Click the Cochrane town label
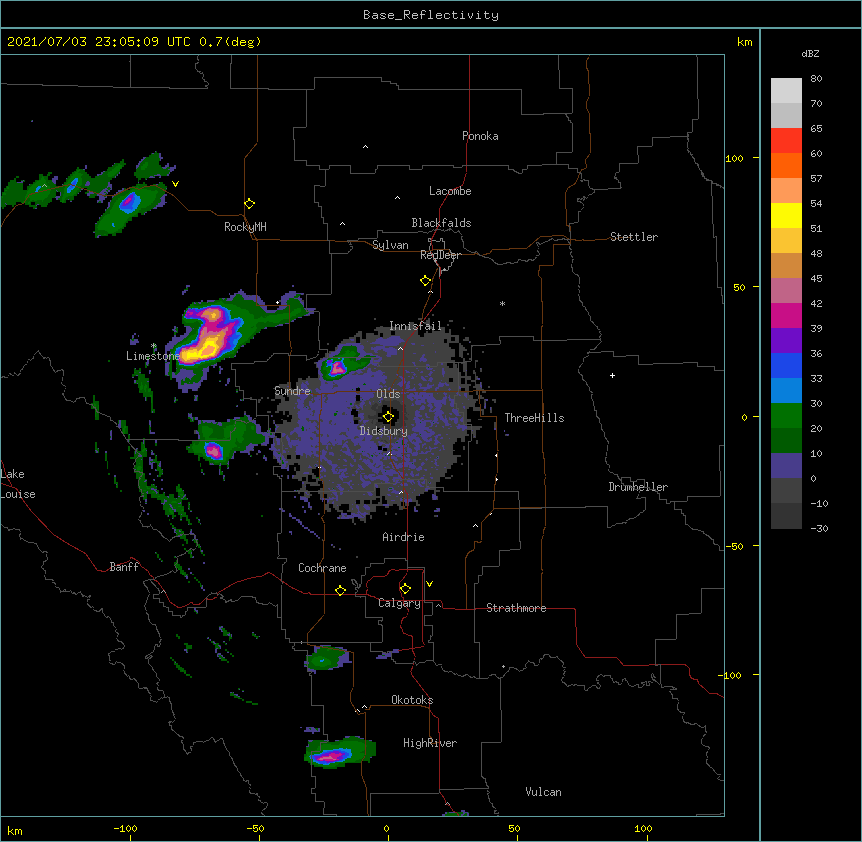This screenshot has height=842, width=862. 322,568
